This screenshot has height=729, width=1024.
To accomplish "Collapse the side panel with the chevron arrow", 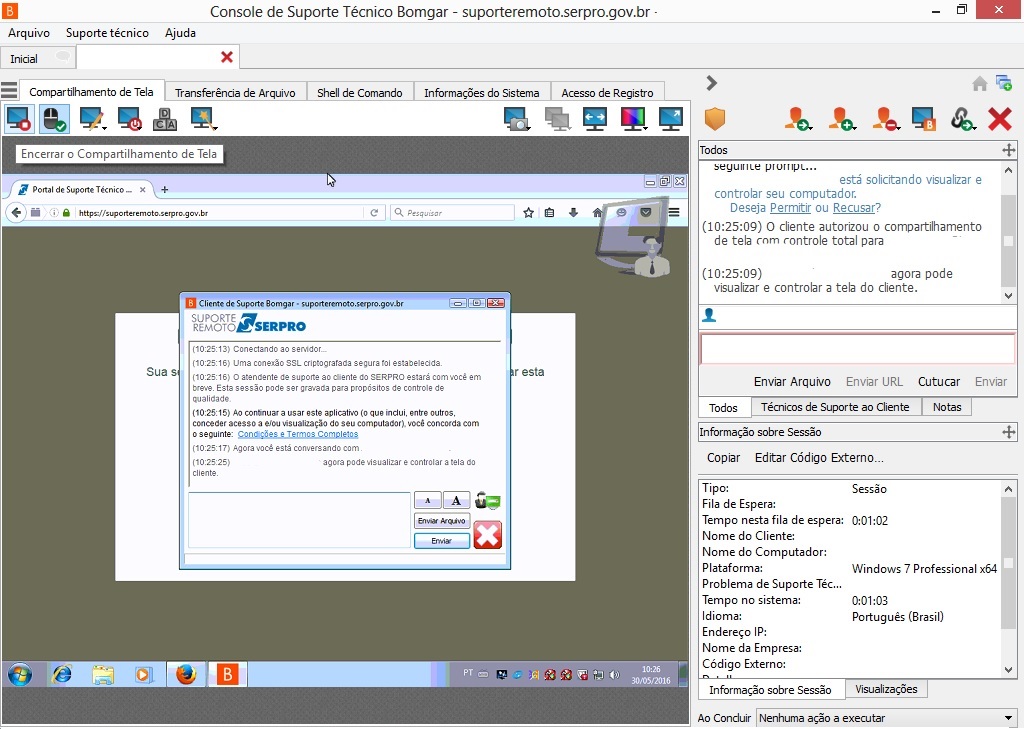I will coord(712,83).
